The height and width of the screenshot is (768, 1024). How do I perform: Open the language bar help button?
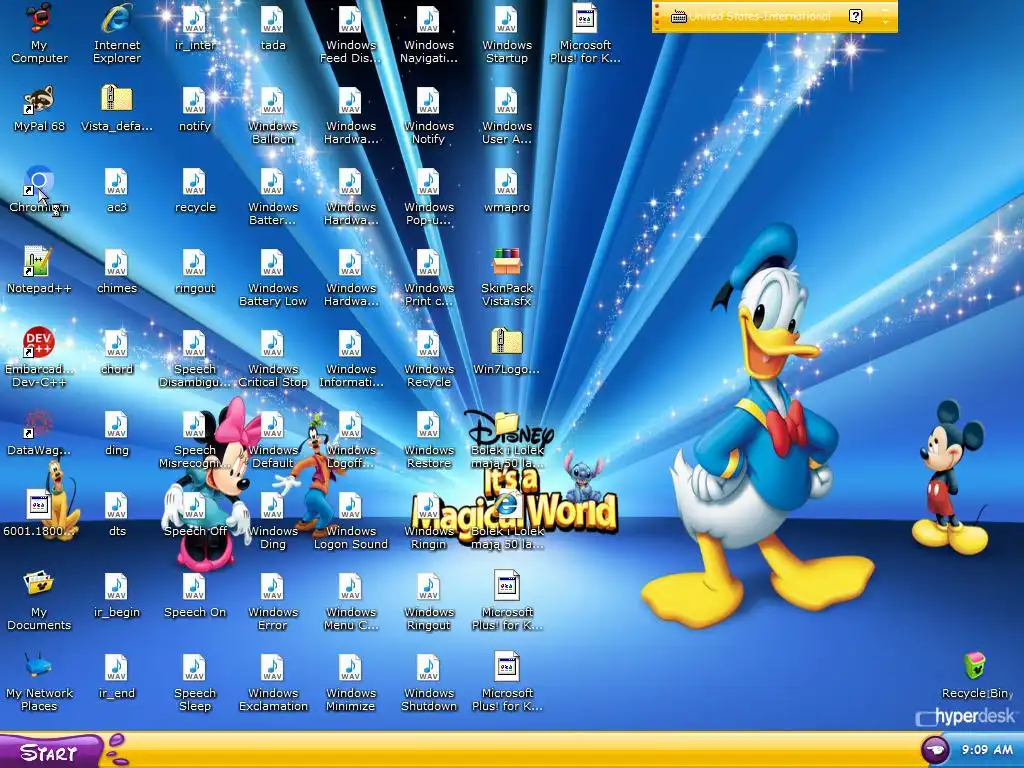856,16
